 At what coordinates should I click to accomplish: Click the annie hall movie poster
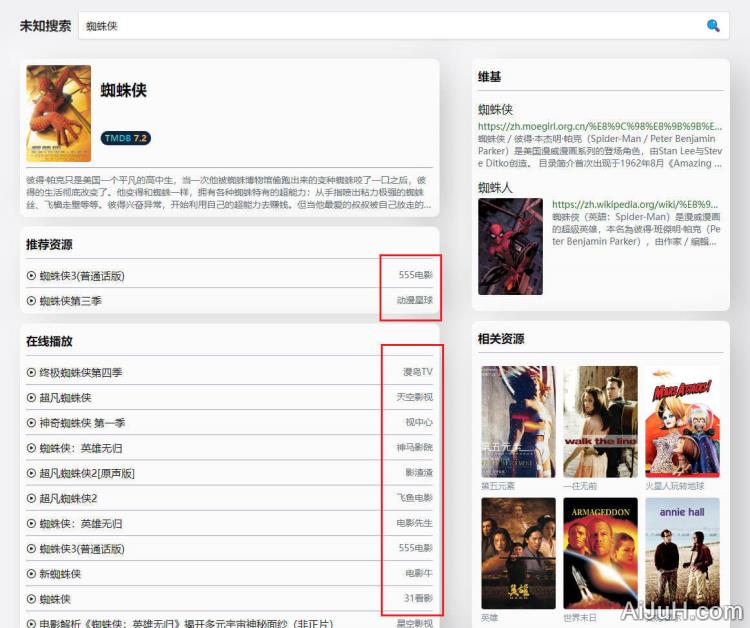[x=682, y=553]
